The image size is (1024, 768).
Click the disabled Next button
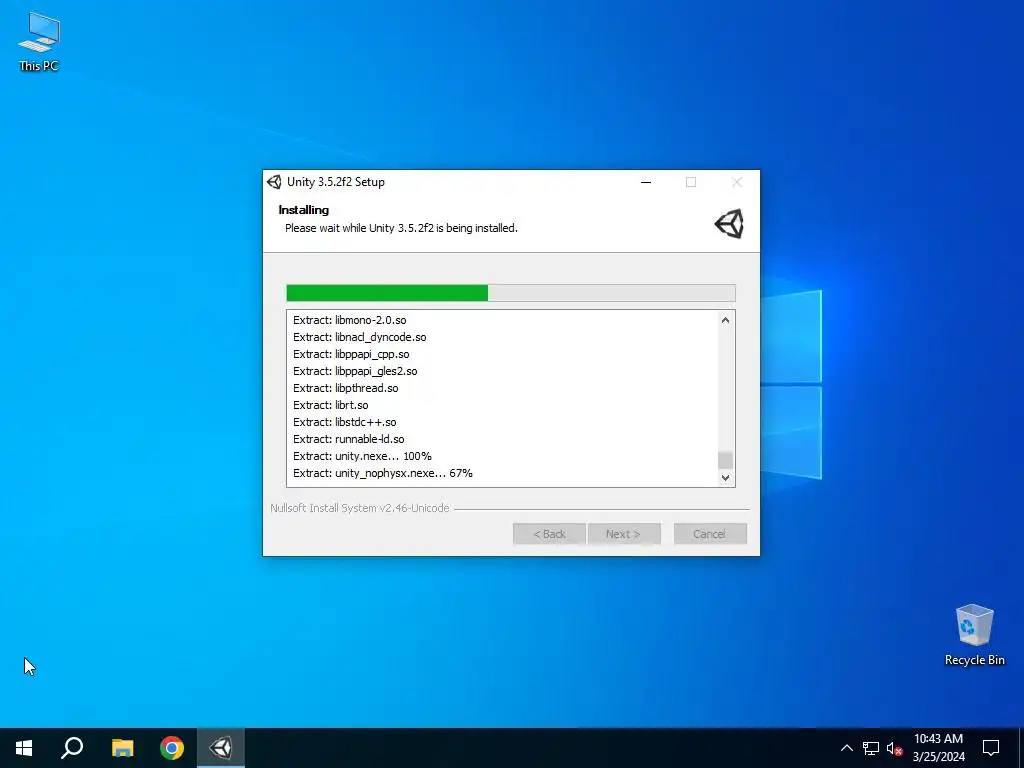624,534
